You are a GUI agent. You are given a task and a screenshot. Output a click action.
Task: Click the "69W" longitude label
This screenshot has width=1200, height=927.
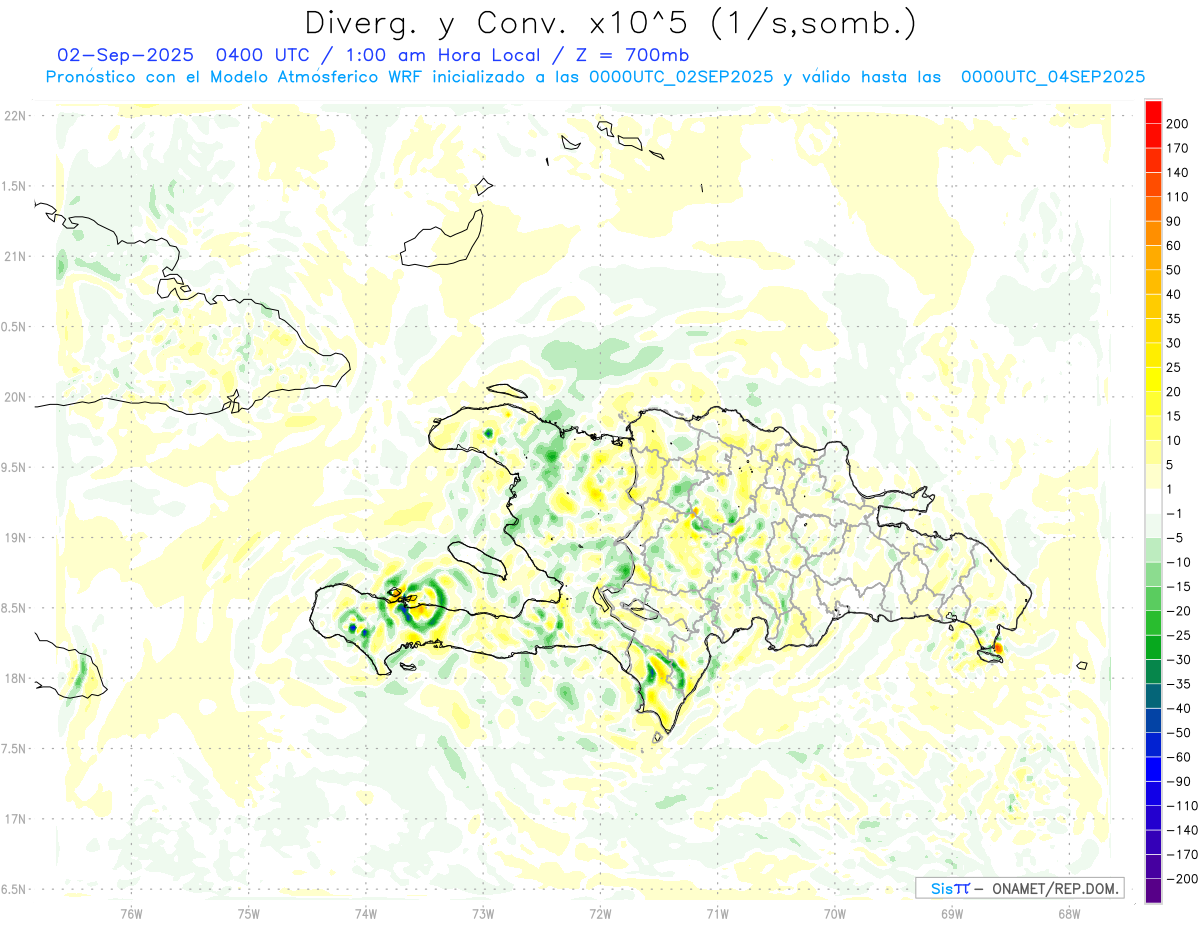[952, 913]
